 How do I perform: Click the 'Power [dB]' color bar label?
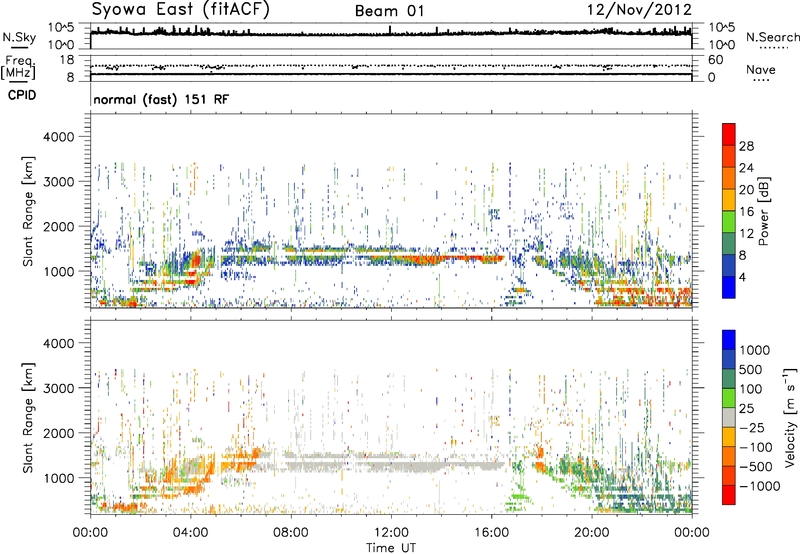click(763, 211)
